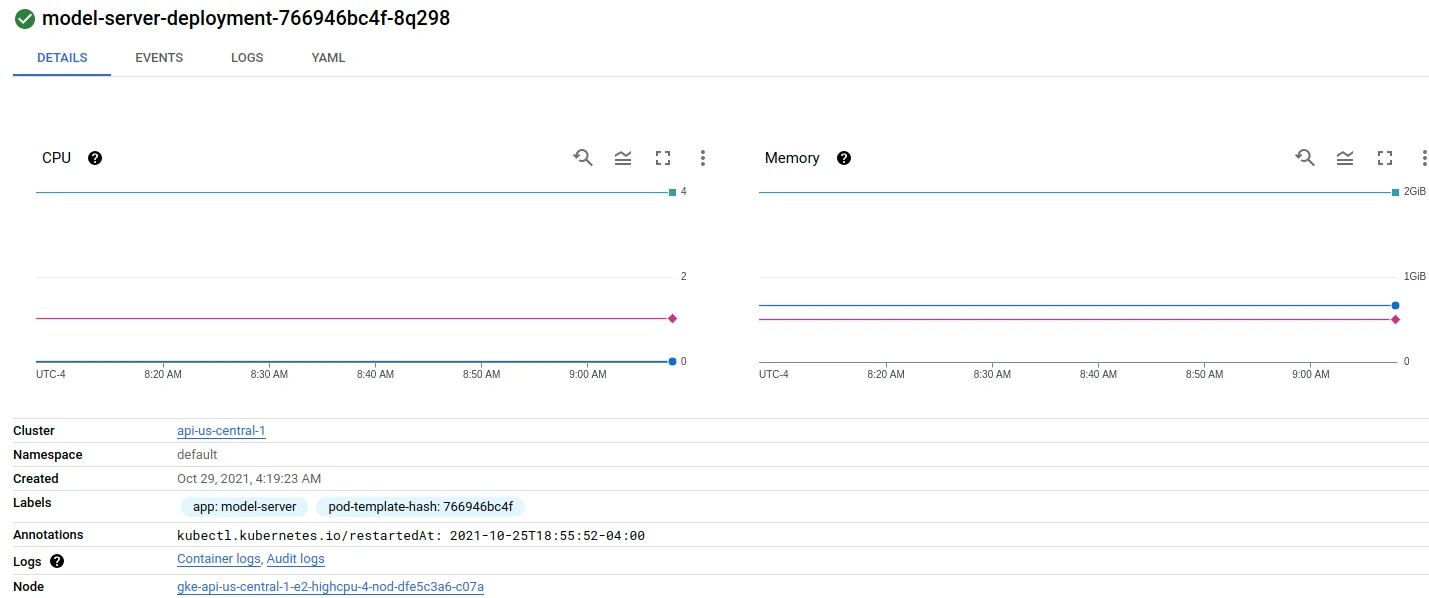1429x598 pixels.
Task: Toggle the Memory chart legend icon
Action: point(1345,158)
